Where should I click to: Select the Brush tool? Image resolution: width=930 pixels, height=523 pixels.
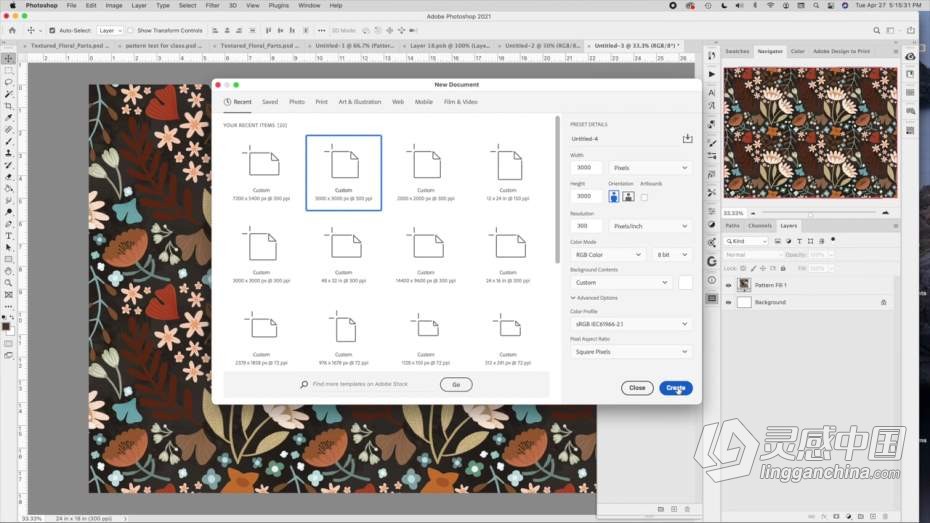coord(8,142)
